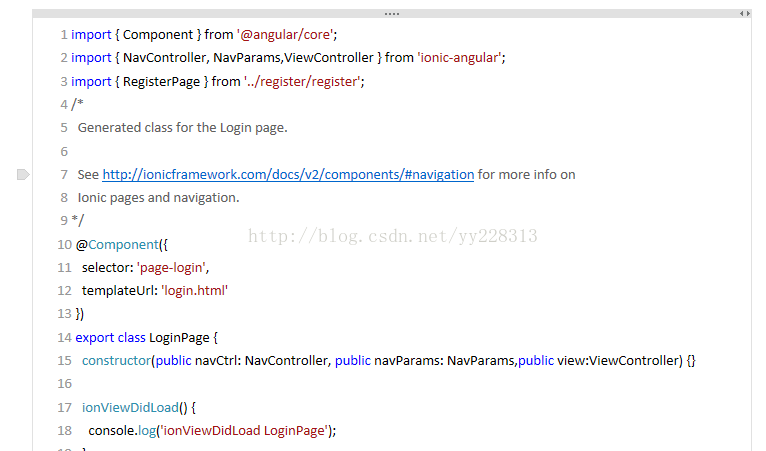766x451 pixels.
Task: Click 'navCtrl: NavController' parameter on line 15
Action: click(261, 361)
